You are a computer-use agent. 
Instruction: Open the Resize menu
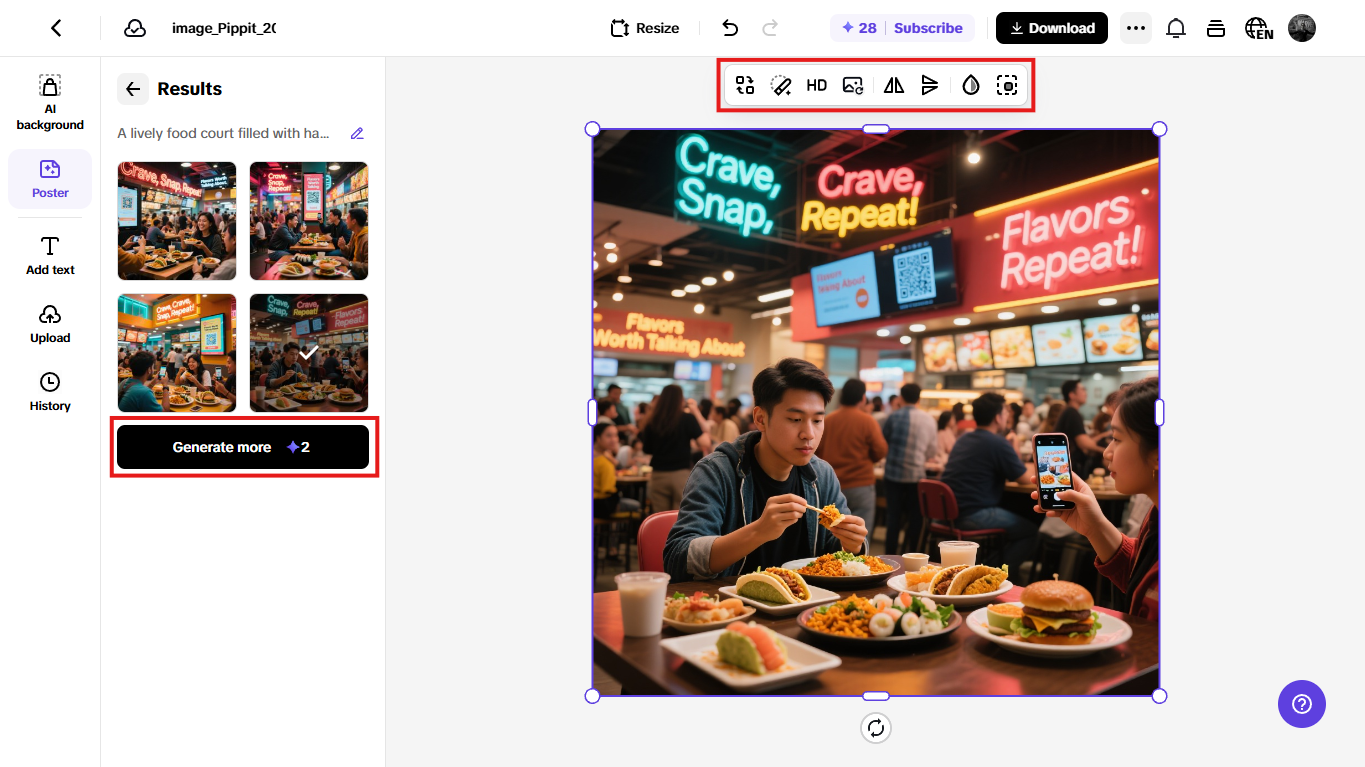[x=644, y=28]
